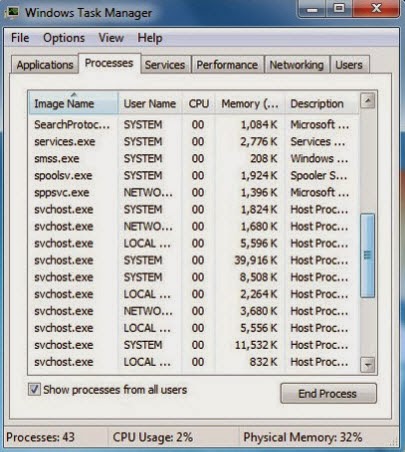Image resolution: width=405 pixels, height=452 pixels.
Task: Select svchost.exe using 832 K memory
Action: tap(194, 362)
